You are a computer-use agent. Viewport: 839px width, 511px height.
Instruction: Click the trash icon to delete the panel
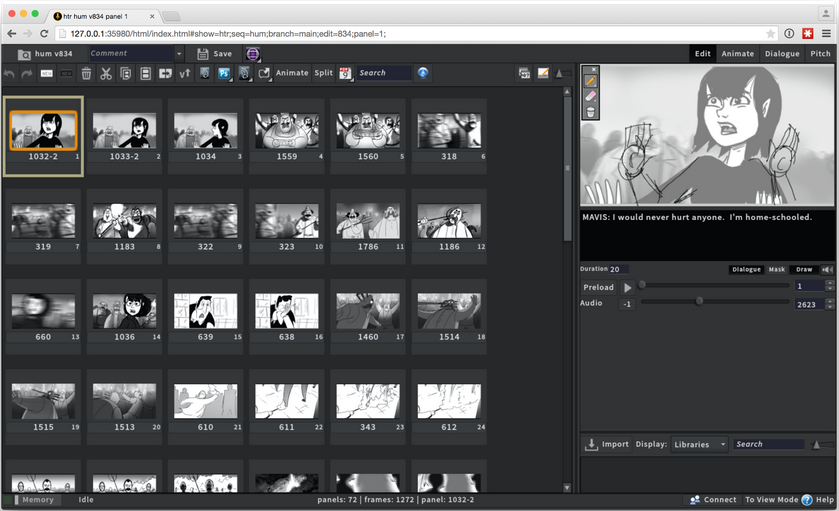point(86,73)
